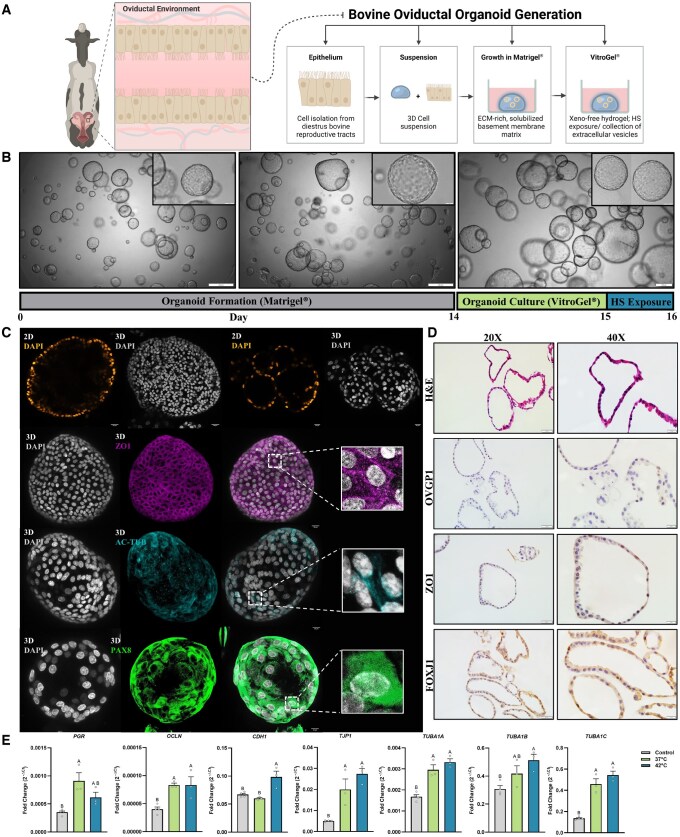The image size is (680, 837).
Task: Click day 16 marker on the timeline
Action: (671, 317)
